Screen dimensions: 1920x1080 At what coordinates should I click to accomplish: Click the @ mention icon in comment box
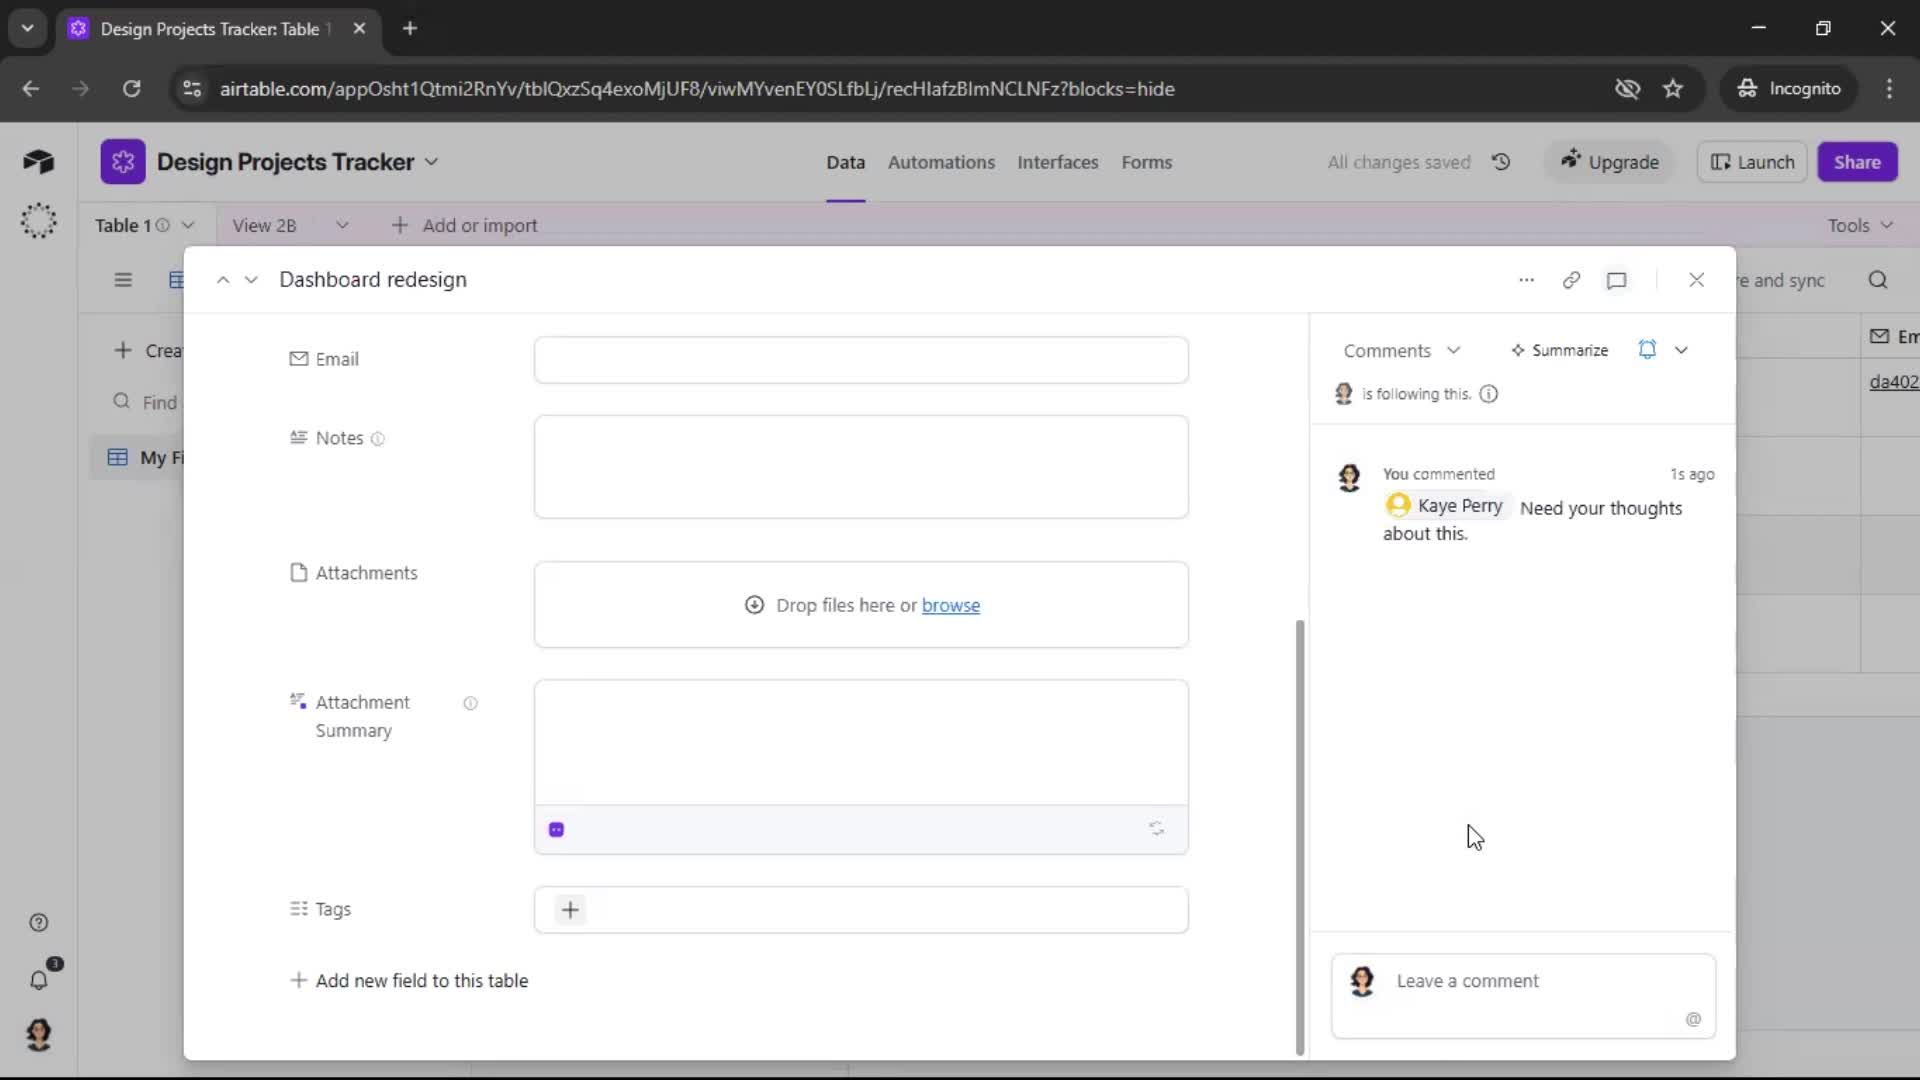1693,1019
